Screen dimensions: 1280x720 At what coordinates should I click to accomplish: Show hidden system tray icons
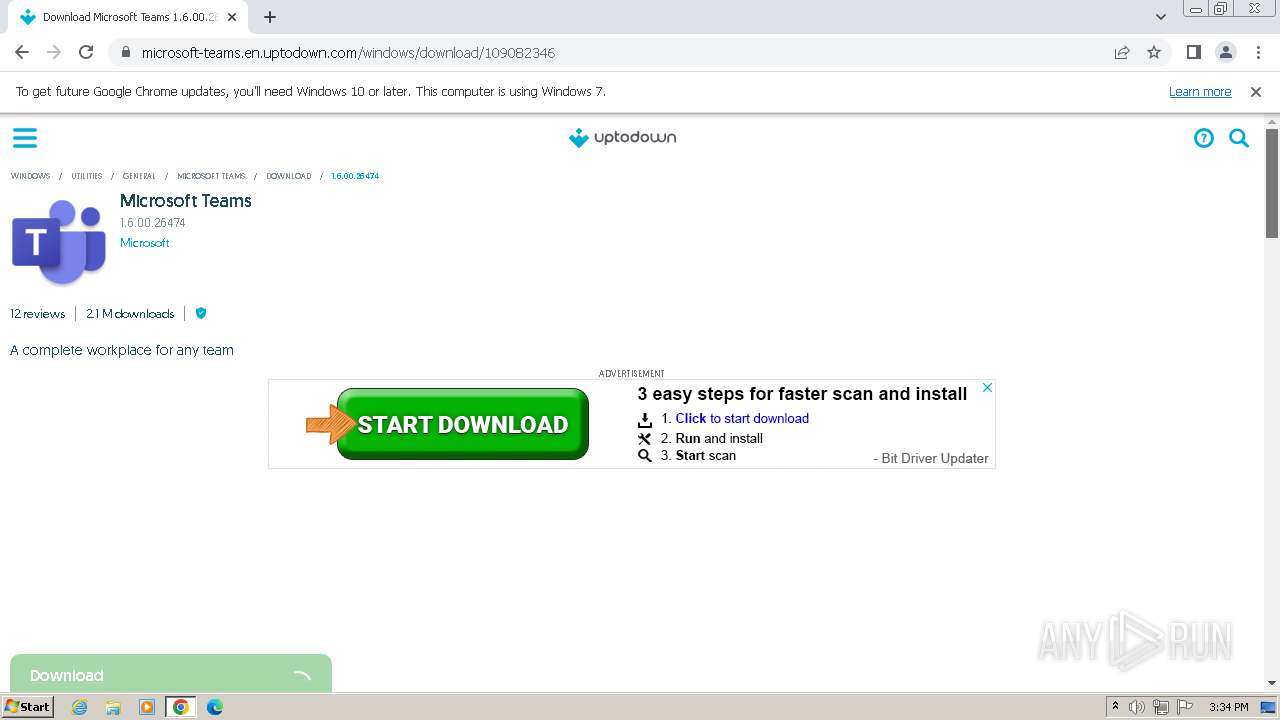[1115, 707]
